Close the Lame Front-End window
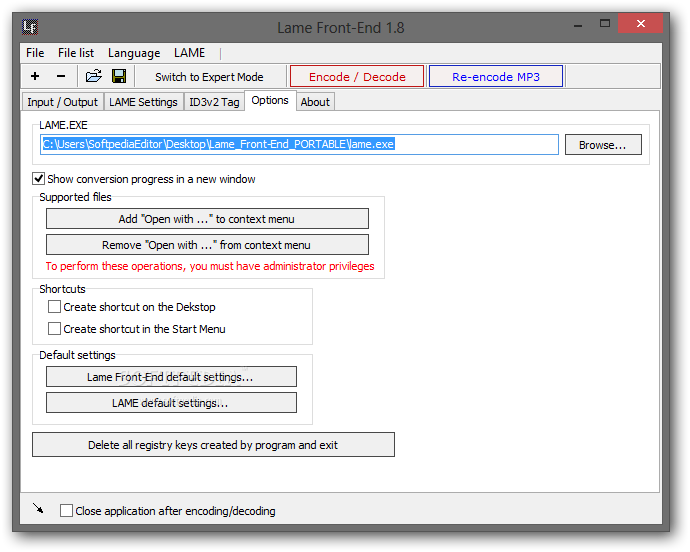The height and width of the screenshot is (552, 690). click(x=640, y=23)
